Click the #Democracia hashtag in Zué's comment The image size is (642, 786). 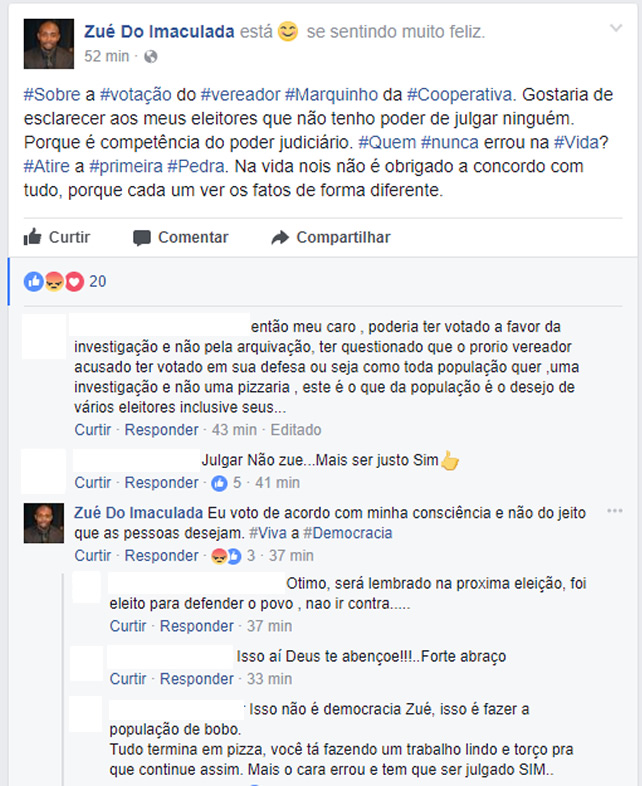click(x=348, y=533)
